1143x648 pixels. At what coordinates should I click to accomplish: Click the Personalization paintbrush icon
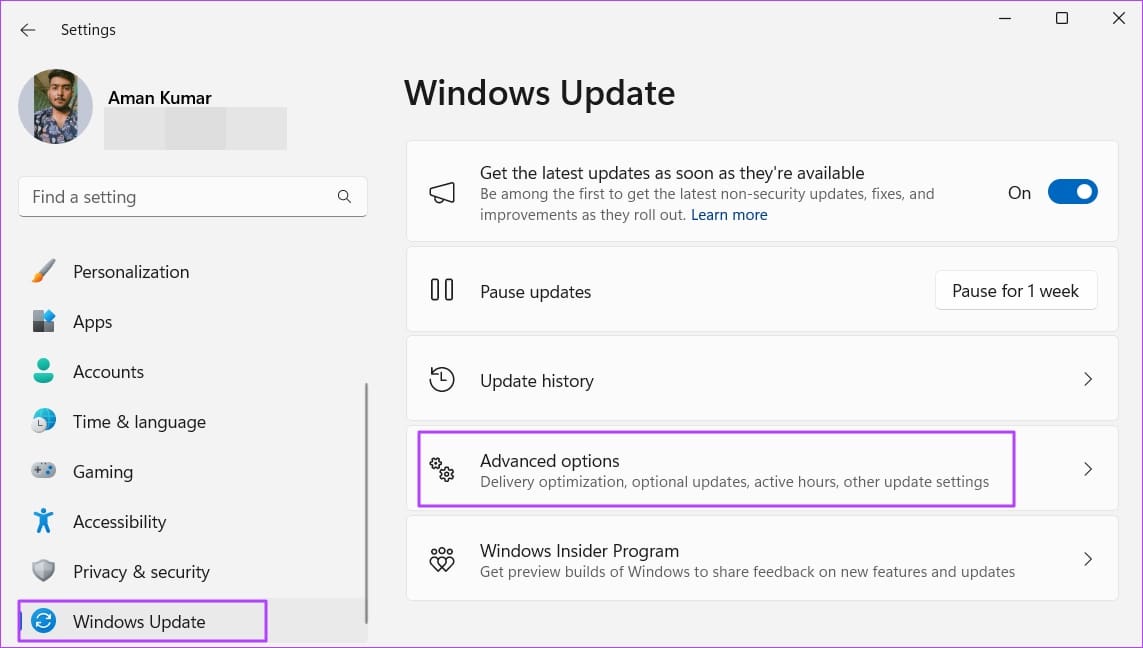(42, 271)
